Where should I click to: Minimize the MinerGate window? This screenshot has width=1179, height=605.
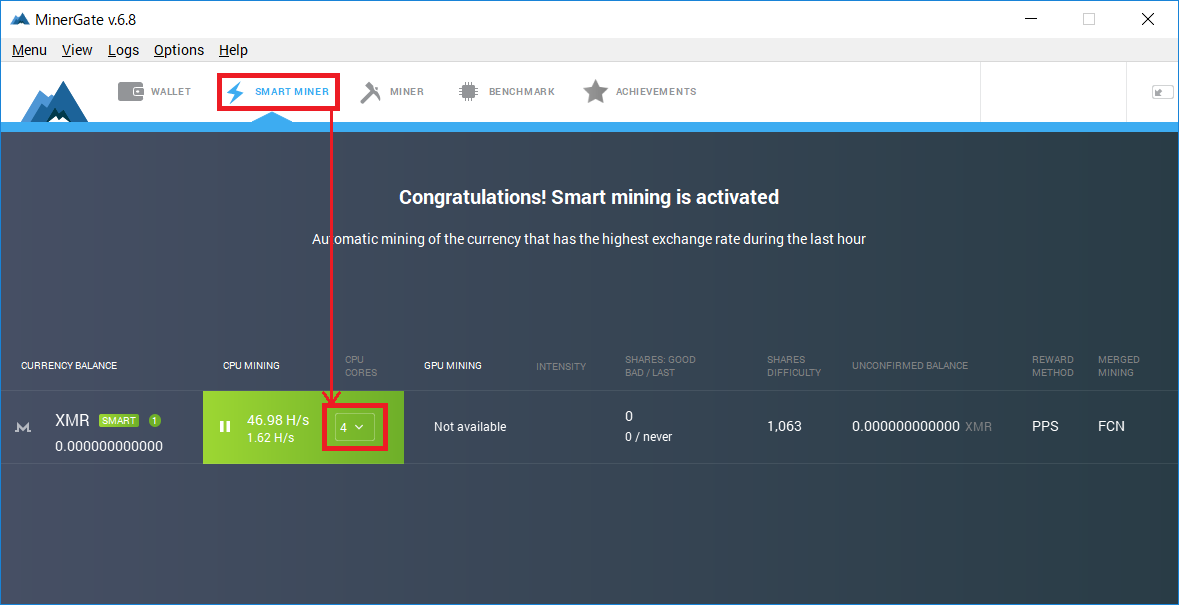point(1030,20)
